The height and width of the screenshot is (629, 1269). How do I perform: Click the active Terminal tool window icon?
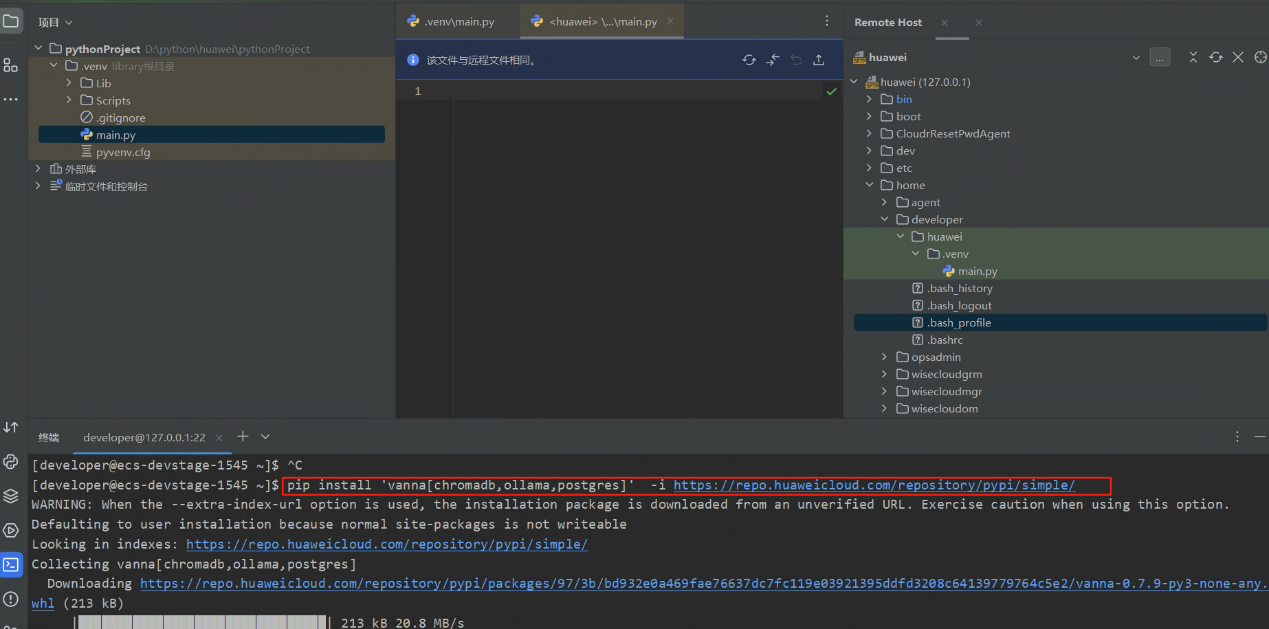pos(11,564)
